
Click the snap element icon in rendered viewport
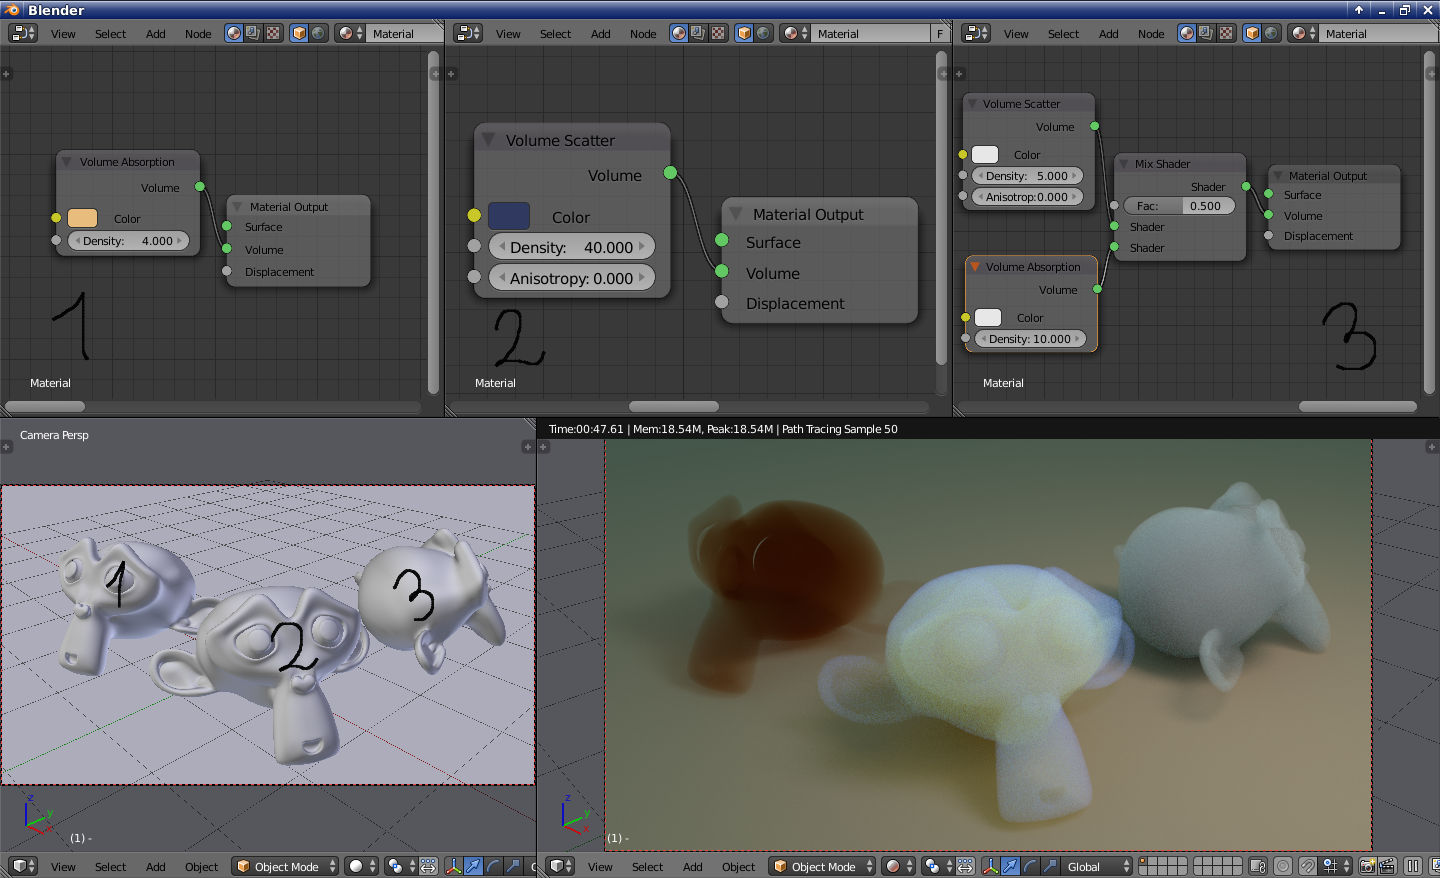[x=1333, y=866]
